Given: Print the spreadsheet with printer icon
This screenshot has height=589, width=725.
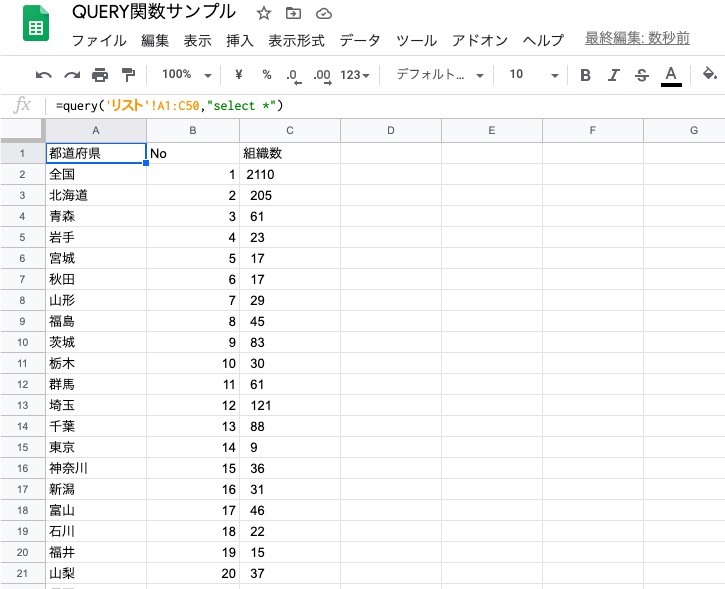Looking at the screenshot, I should coord(100,75).
